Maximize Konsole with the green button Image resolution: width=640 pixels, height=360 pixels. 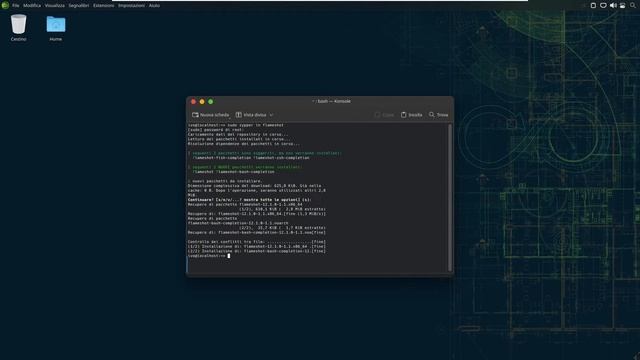tap(211, 102)
